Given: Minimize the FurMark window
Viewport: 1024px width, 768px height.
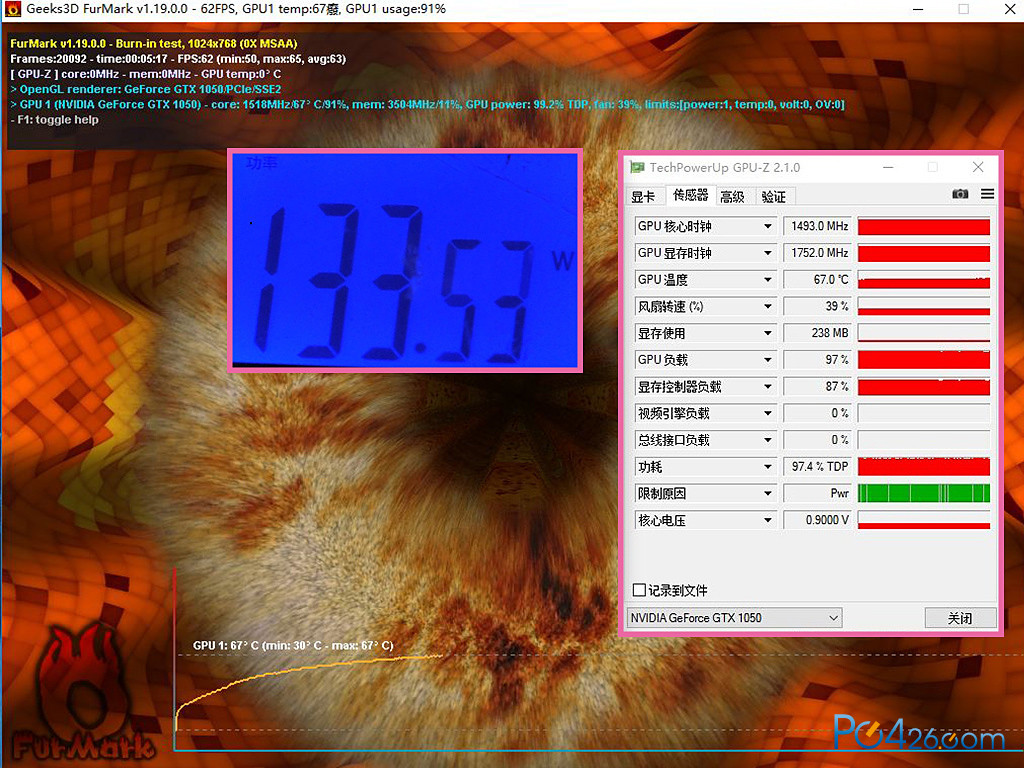Looking at the screenshot, I should (918, 9).
